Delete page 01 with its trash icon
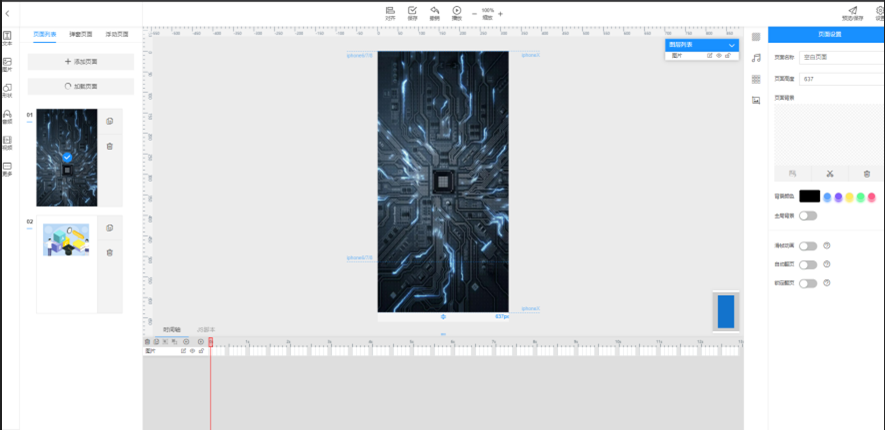 pyautogui.click(x=110, y=146)
